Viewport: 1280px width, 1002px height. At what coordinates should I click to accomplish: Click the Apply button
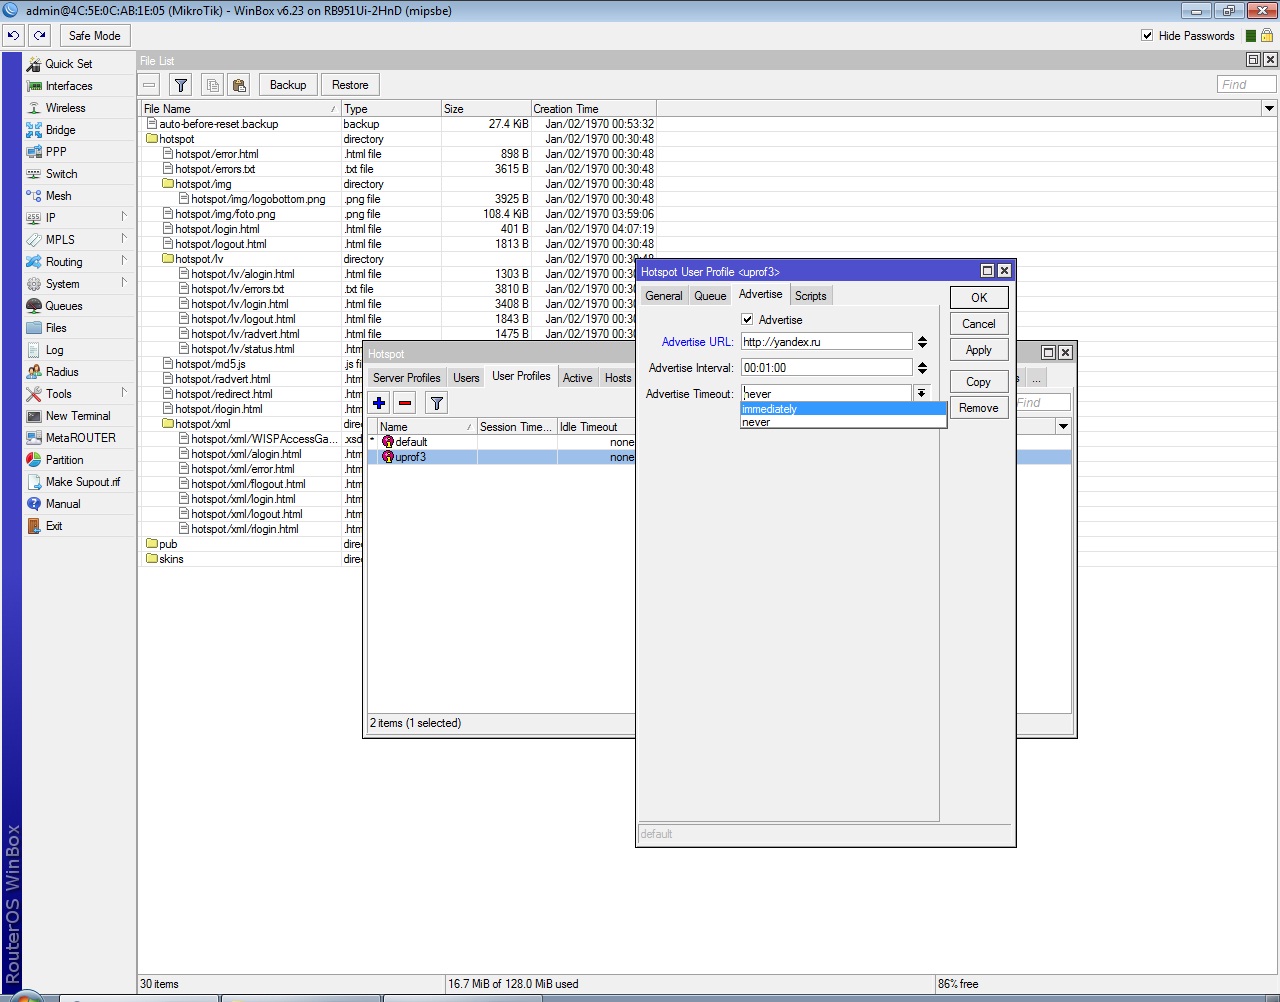[978, 350]
